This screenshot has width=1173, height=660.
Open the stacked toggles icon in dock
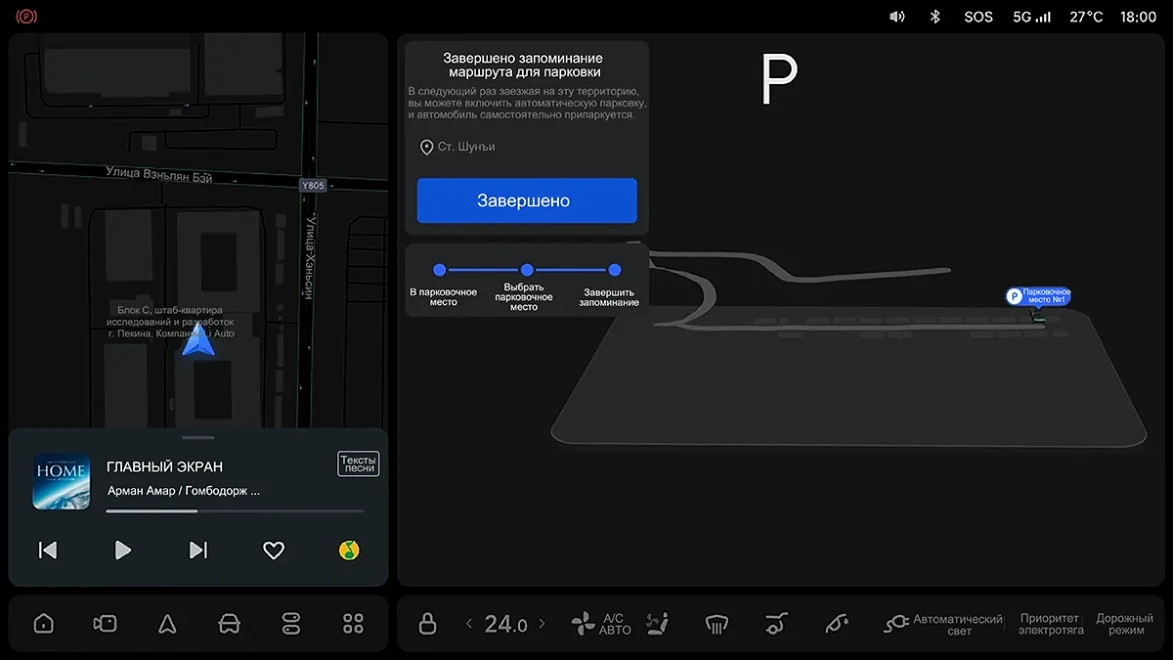(x=291, y=623)
